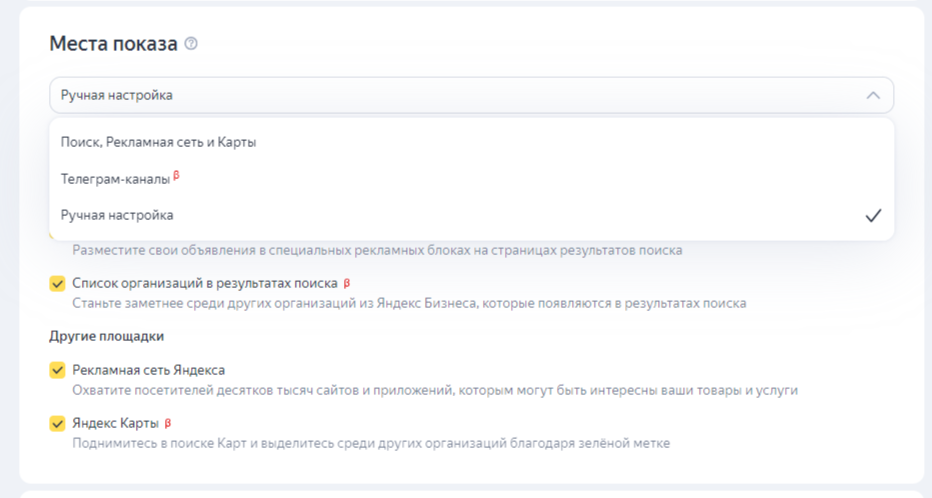Click description about special ad blocks in search

click(x=377, y=250)
